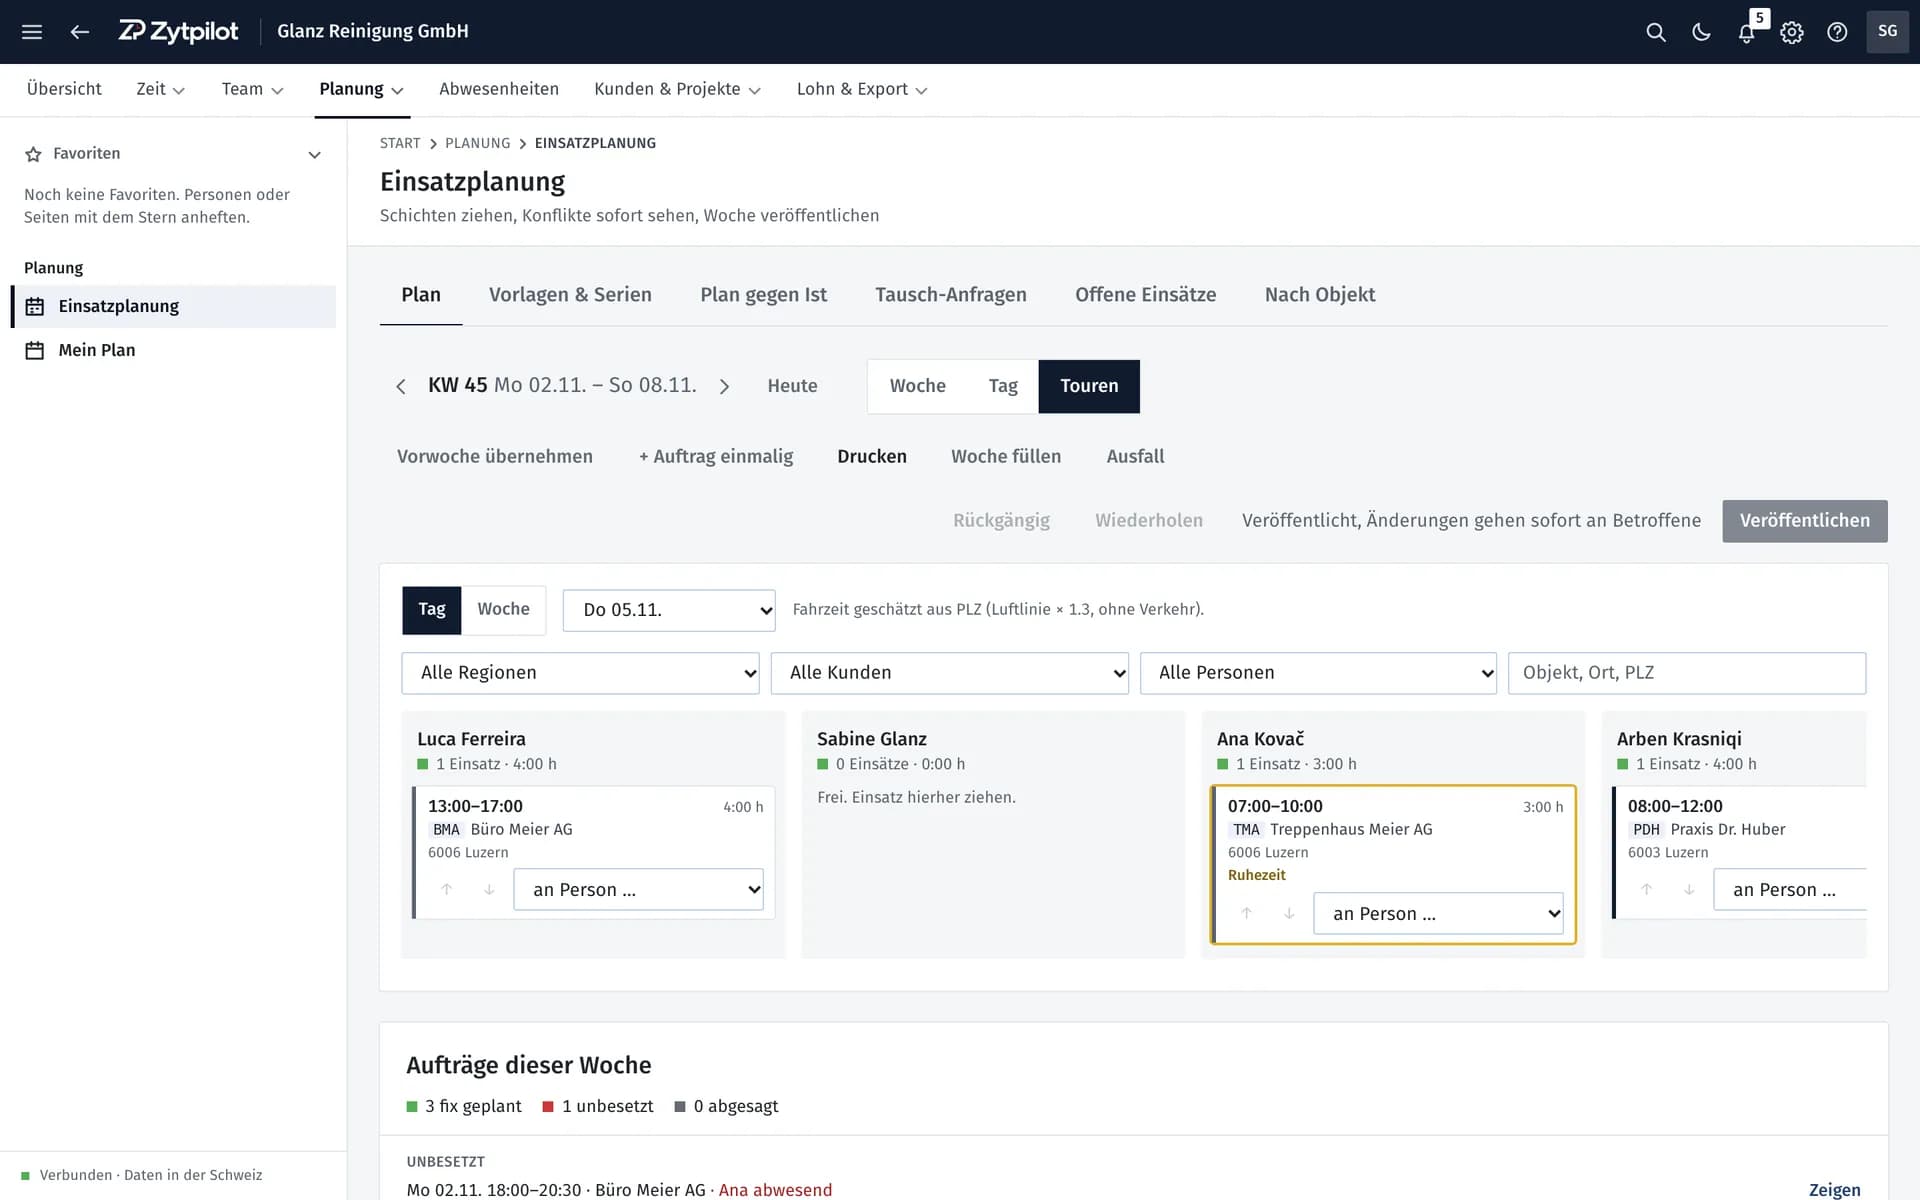
Task: Open the SG user avatar menu
Action: (x=1887, y=32)
